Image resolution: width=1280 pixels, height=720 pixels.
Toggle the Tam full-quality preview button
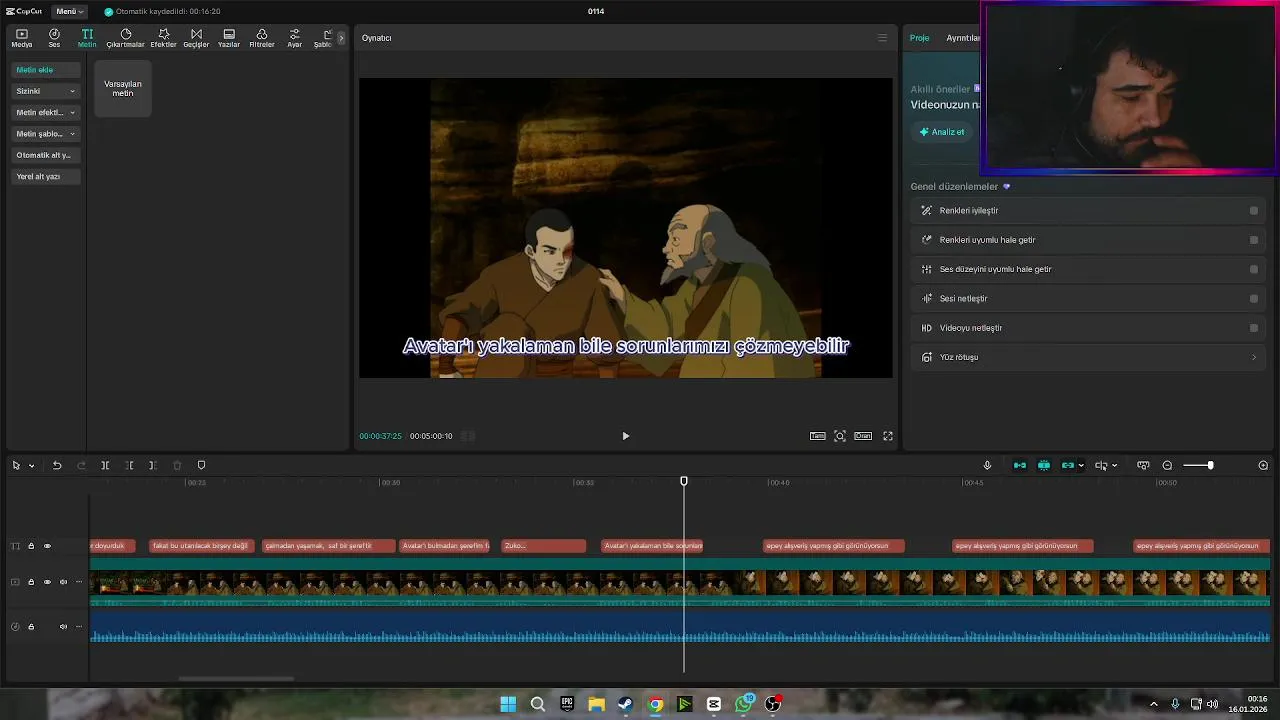click(818, 436)
